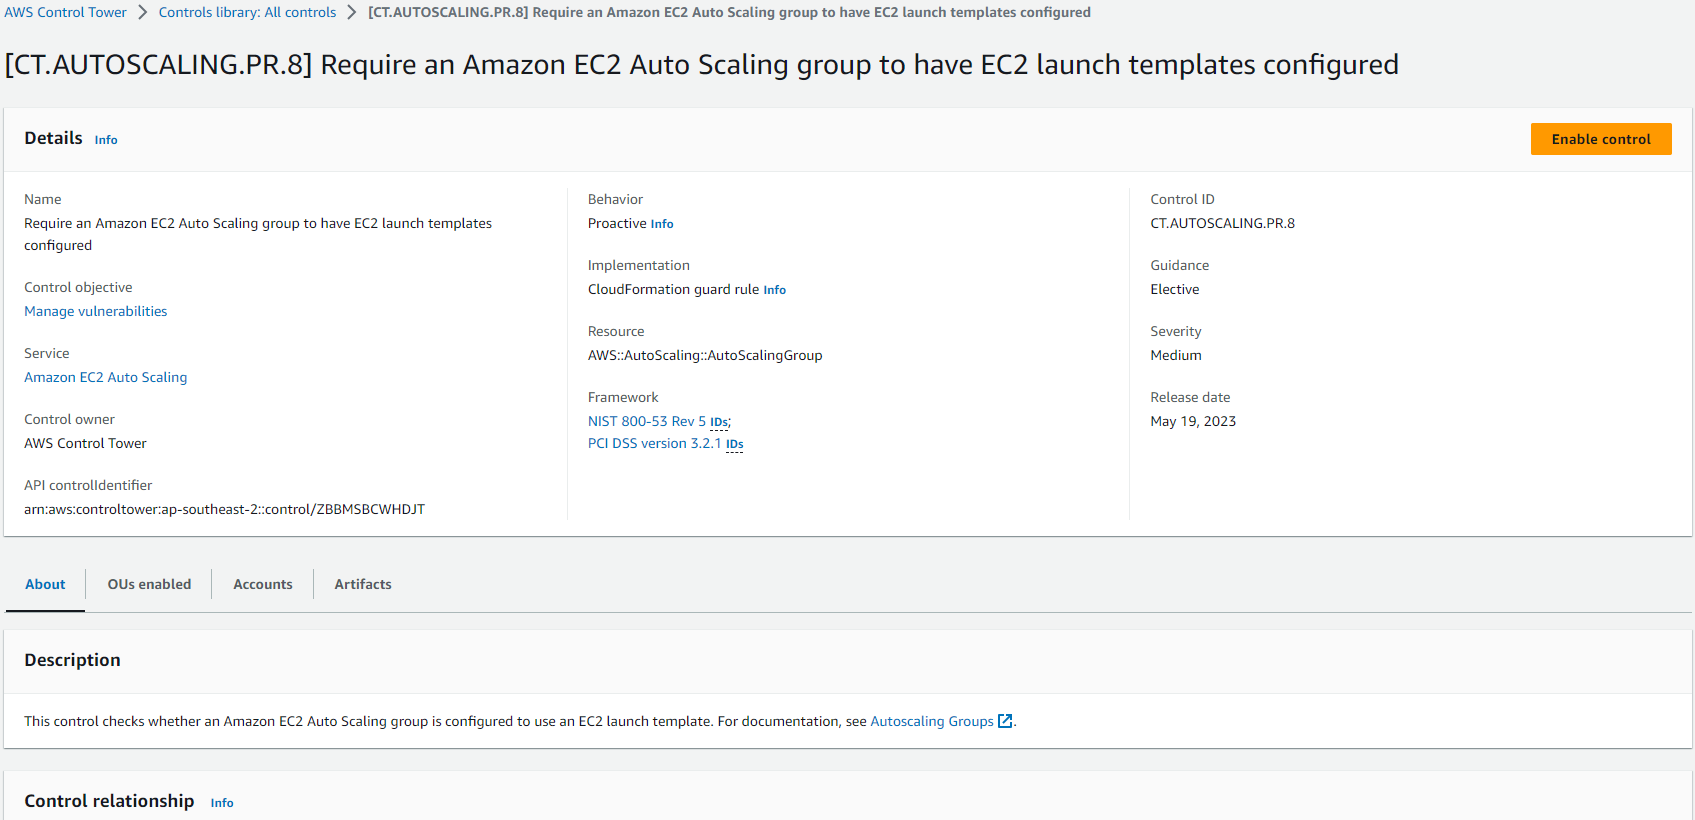Open Info link beside Control relationship
The image size is (1695, 820).
point(222,803)
